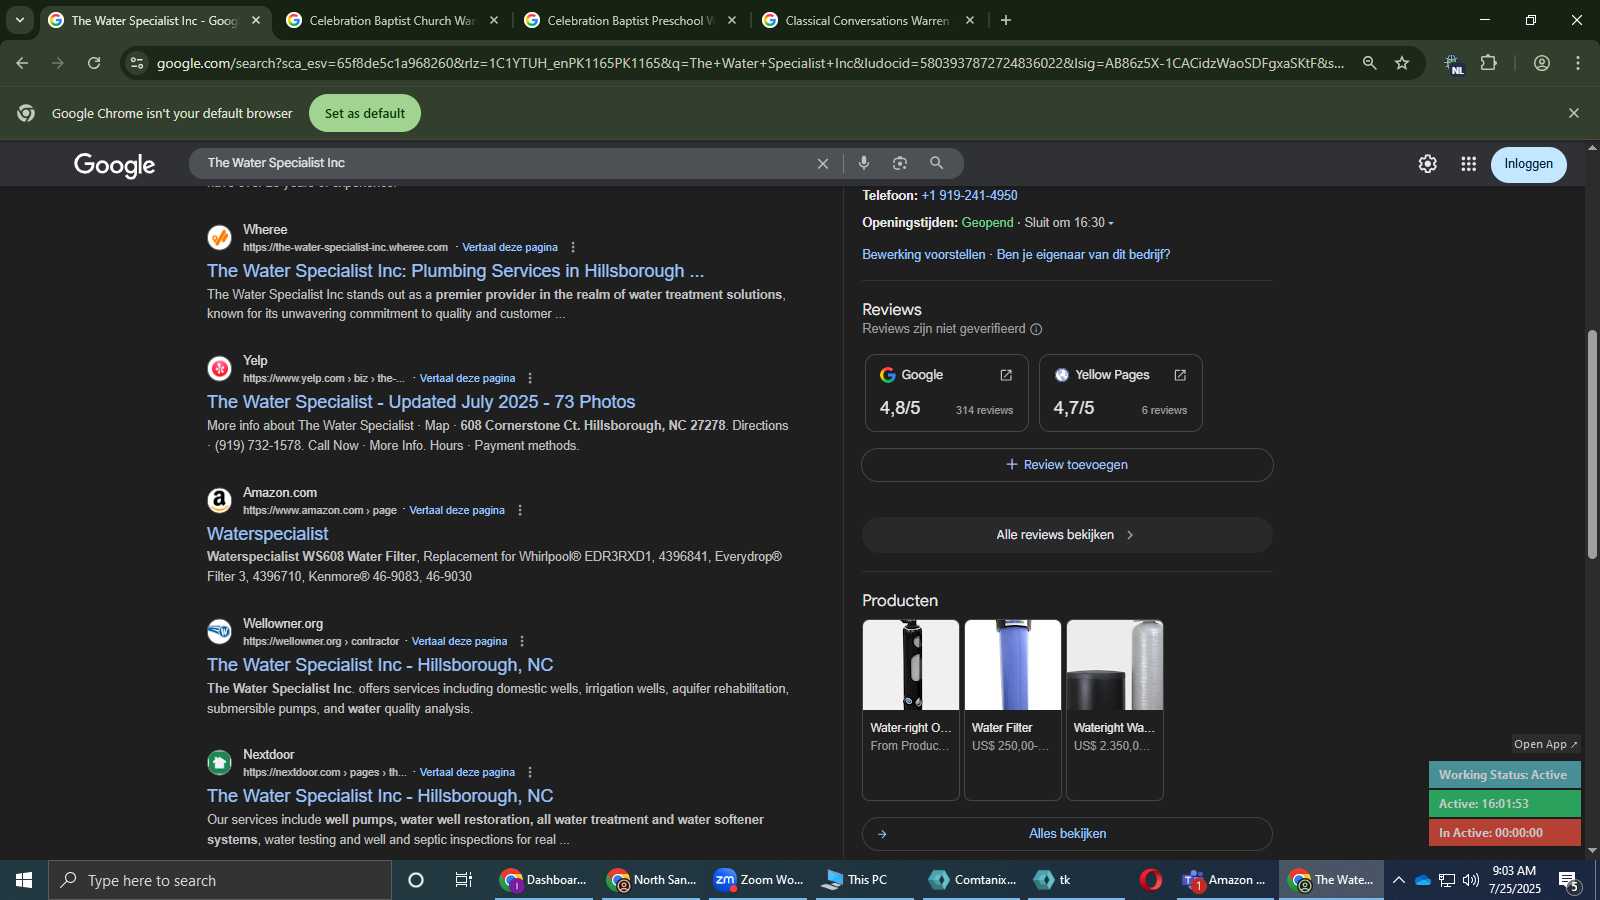This screenshot has width=1600, height=900.
Task: Click the page vertical scrollbar
Action: [1592, 444]
